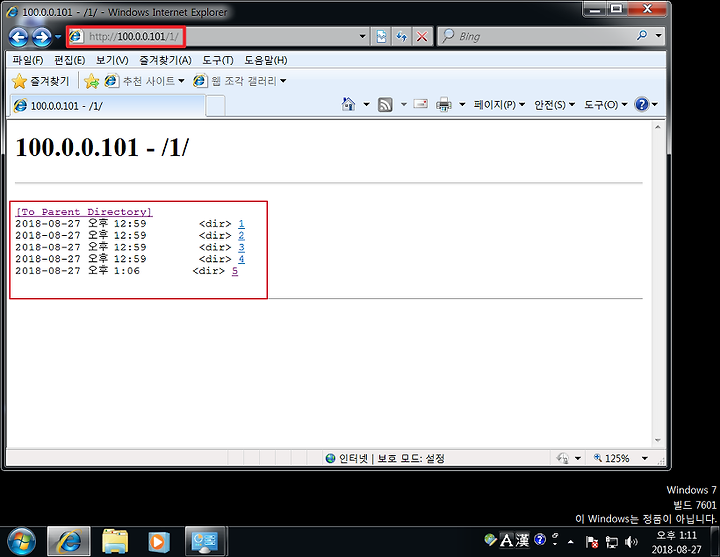This screenshot has width=720, height=557.
Task: Open the 도구(T) menu
Action: (218, 60)
